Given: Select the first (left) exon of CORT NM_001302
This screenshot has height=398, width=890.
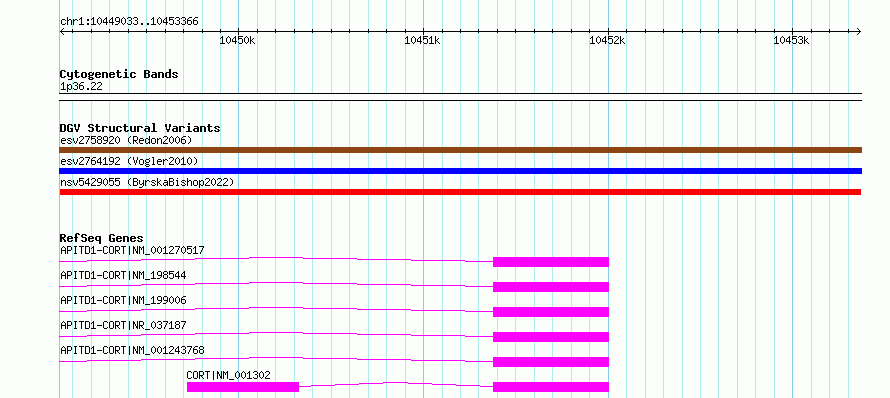Looking at the screenshot, I should pos(243,387).
